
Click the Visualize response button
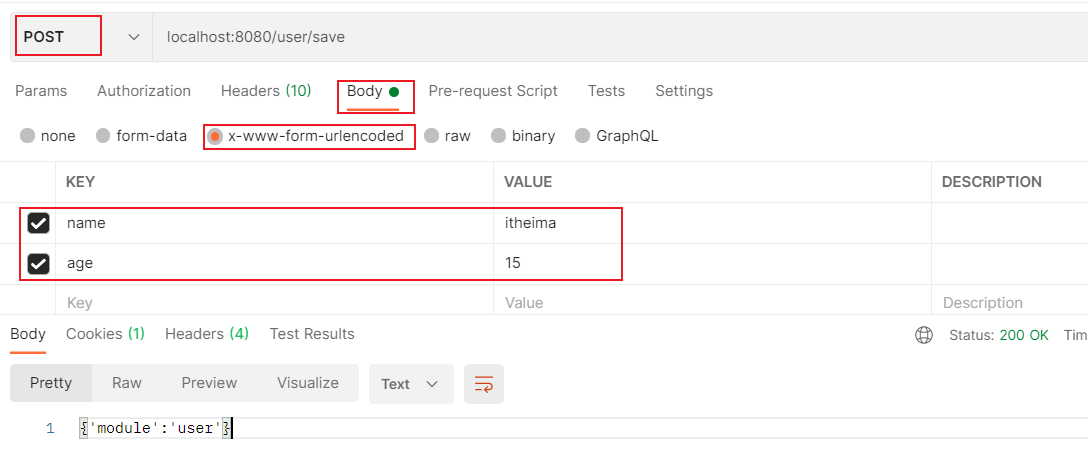pos(308,383)
